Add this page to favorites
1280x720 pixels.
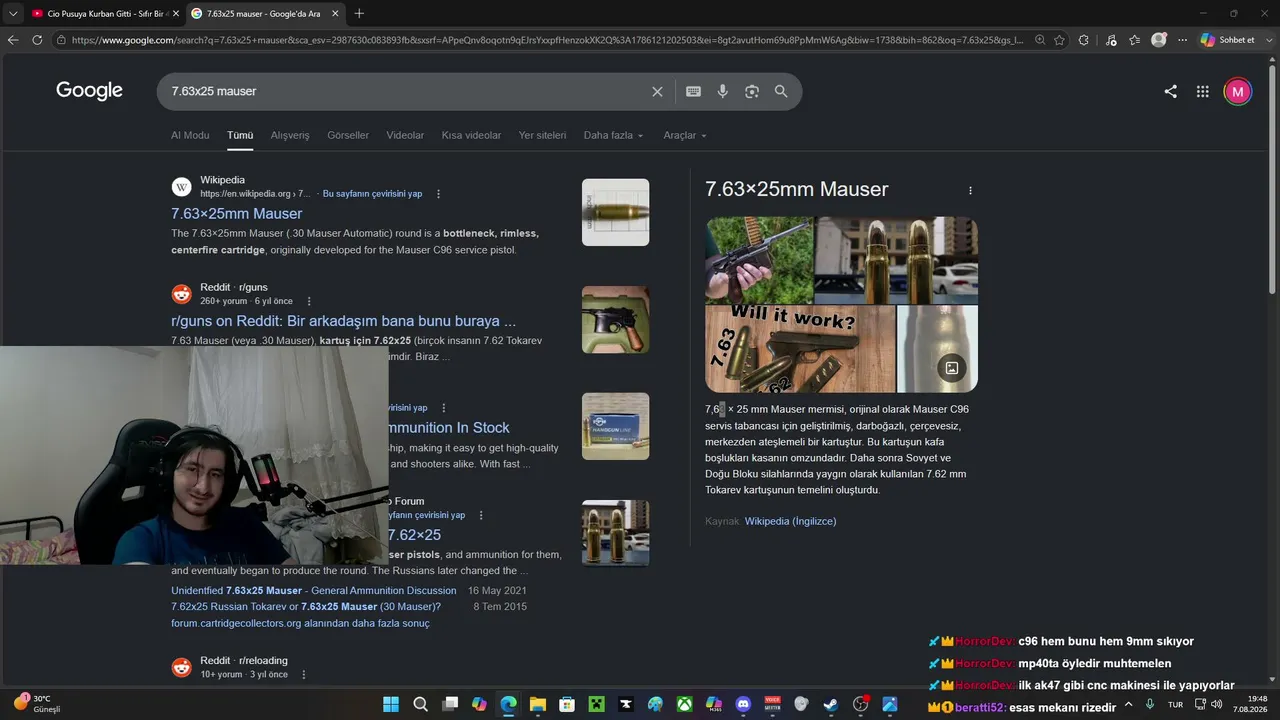1059,40
